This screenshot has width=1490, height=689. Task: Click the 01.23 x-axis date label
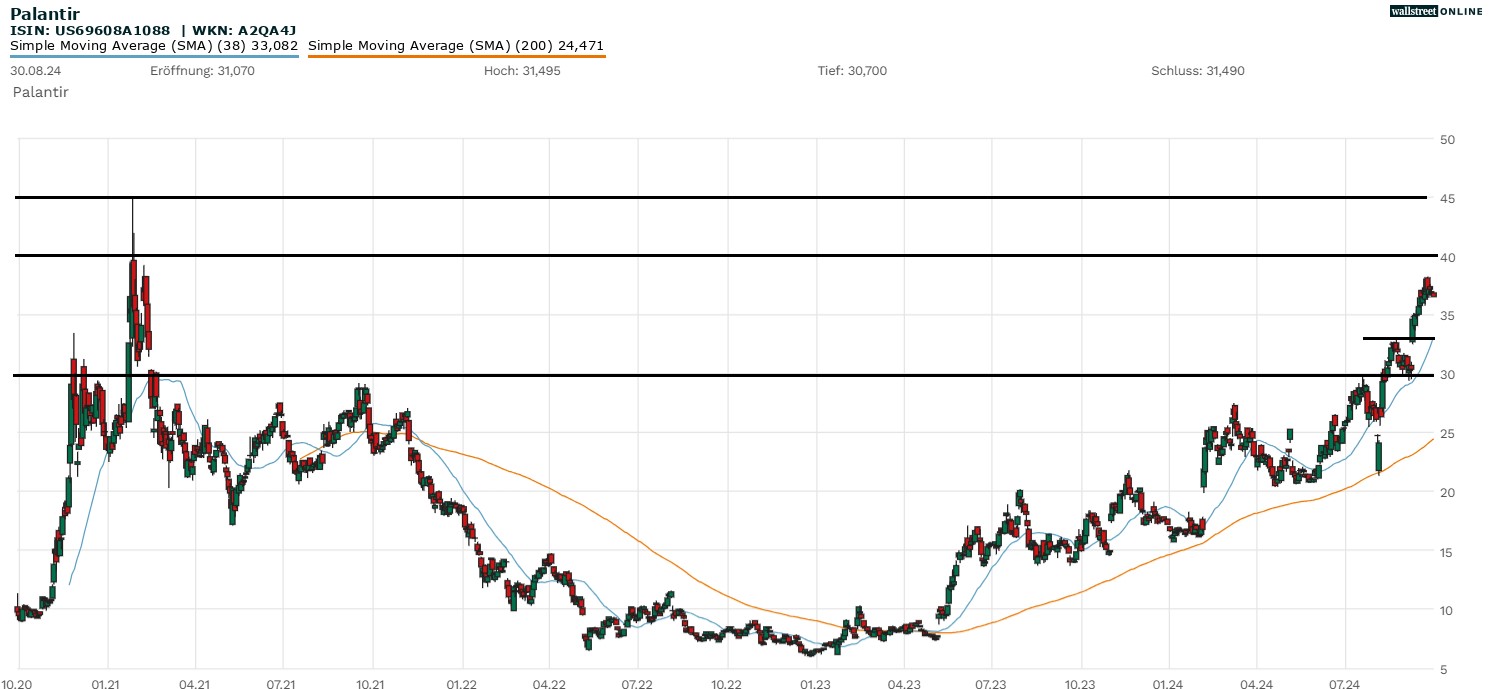816,684
